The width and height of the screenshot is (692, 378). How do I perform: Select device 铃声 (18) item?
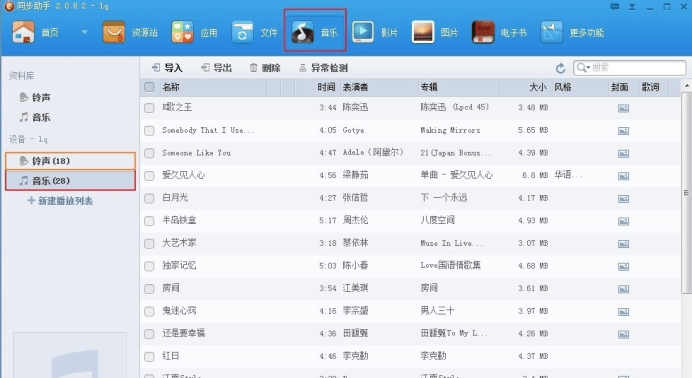[71, 161]
